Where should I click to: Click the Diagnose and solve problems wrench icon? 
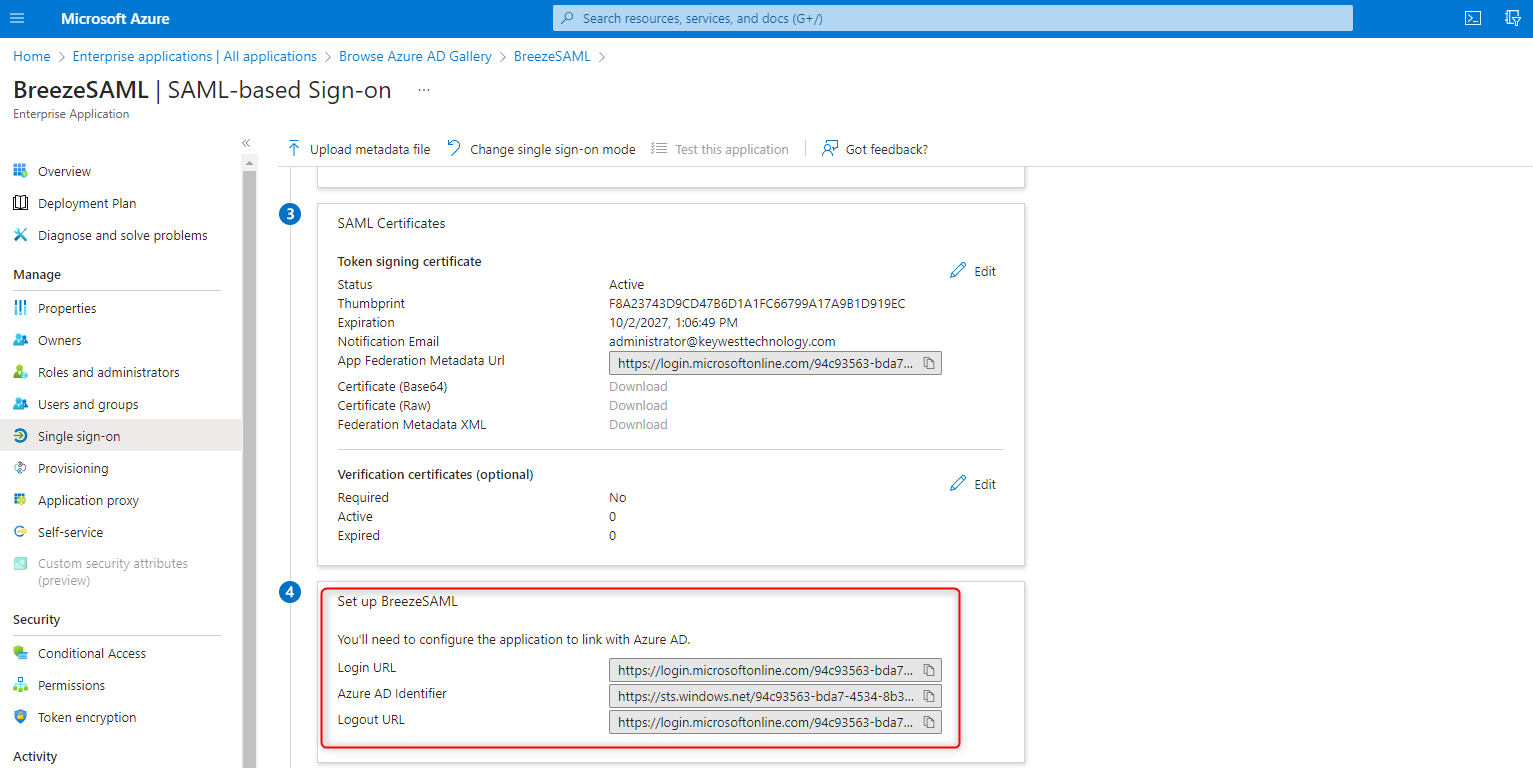pos(20,235)
